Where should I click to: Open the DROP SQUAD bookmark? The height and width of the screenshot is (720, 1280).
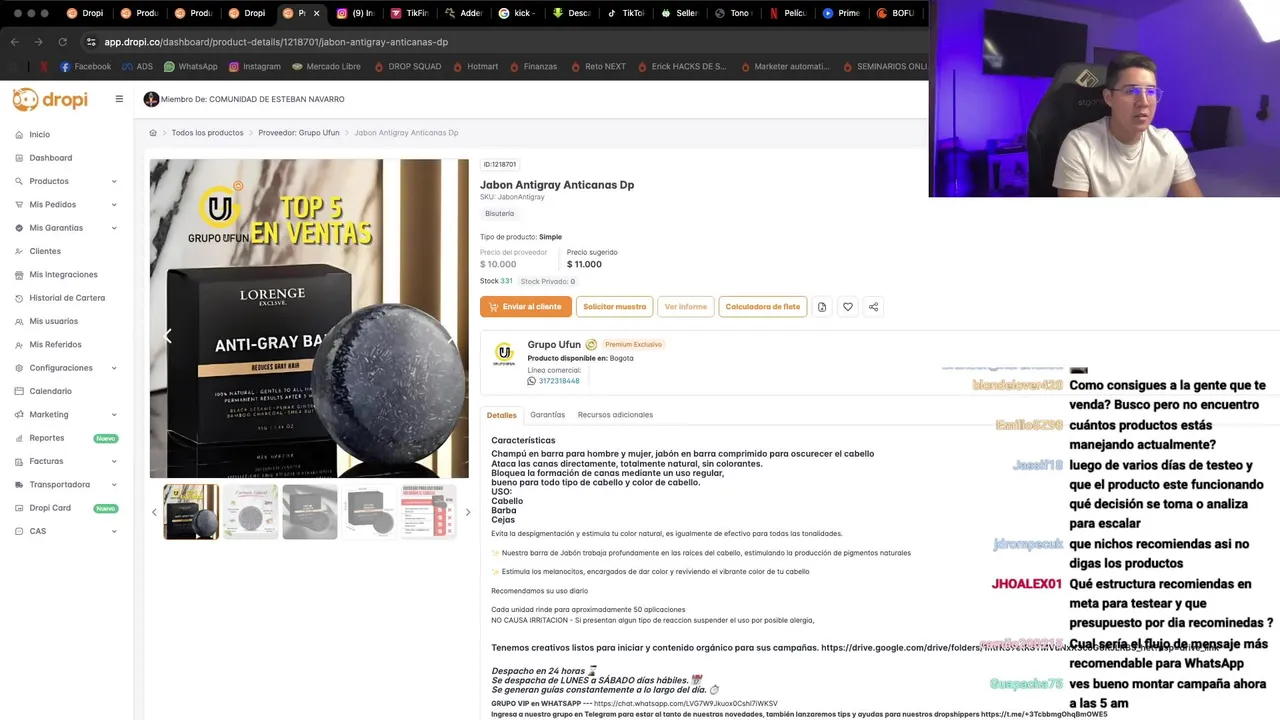click(407, 67)
